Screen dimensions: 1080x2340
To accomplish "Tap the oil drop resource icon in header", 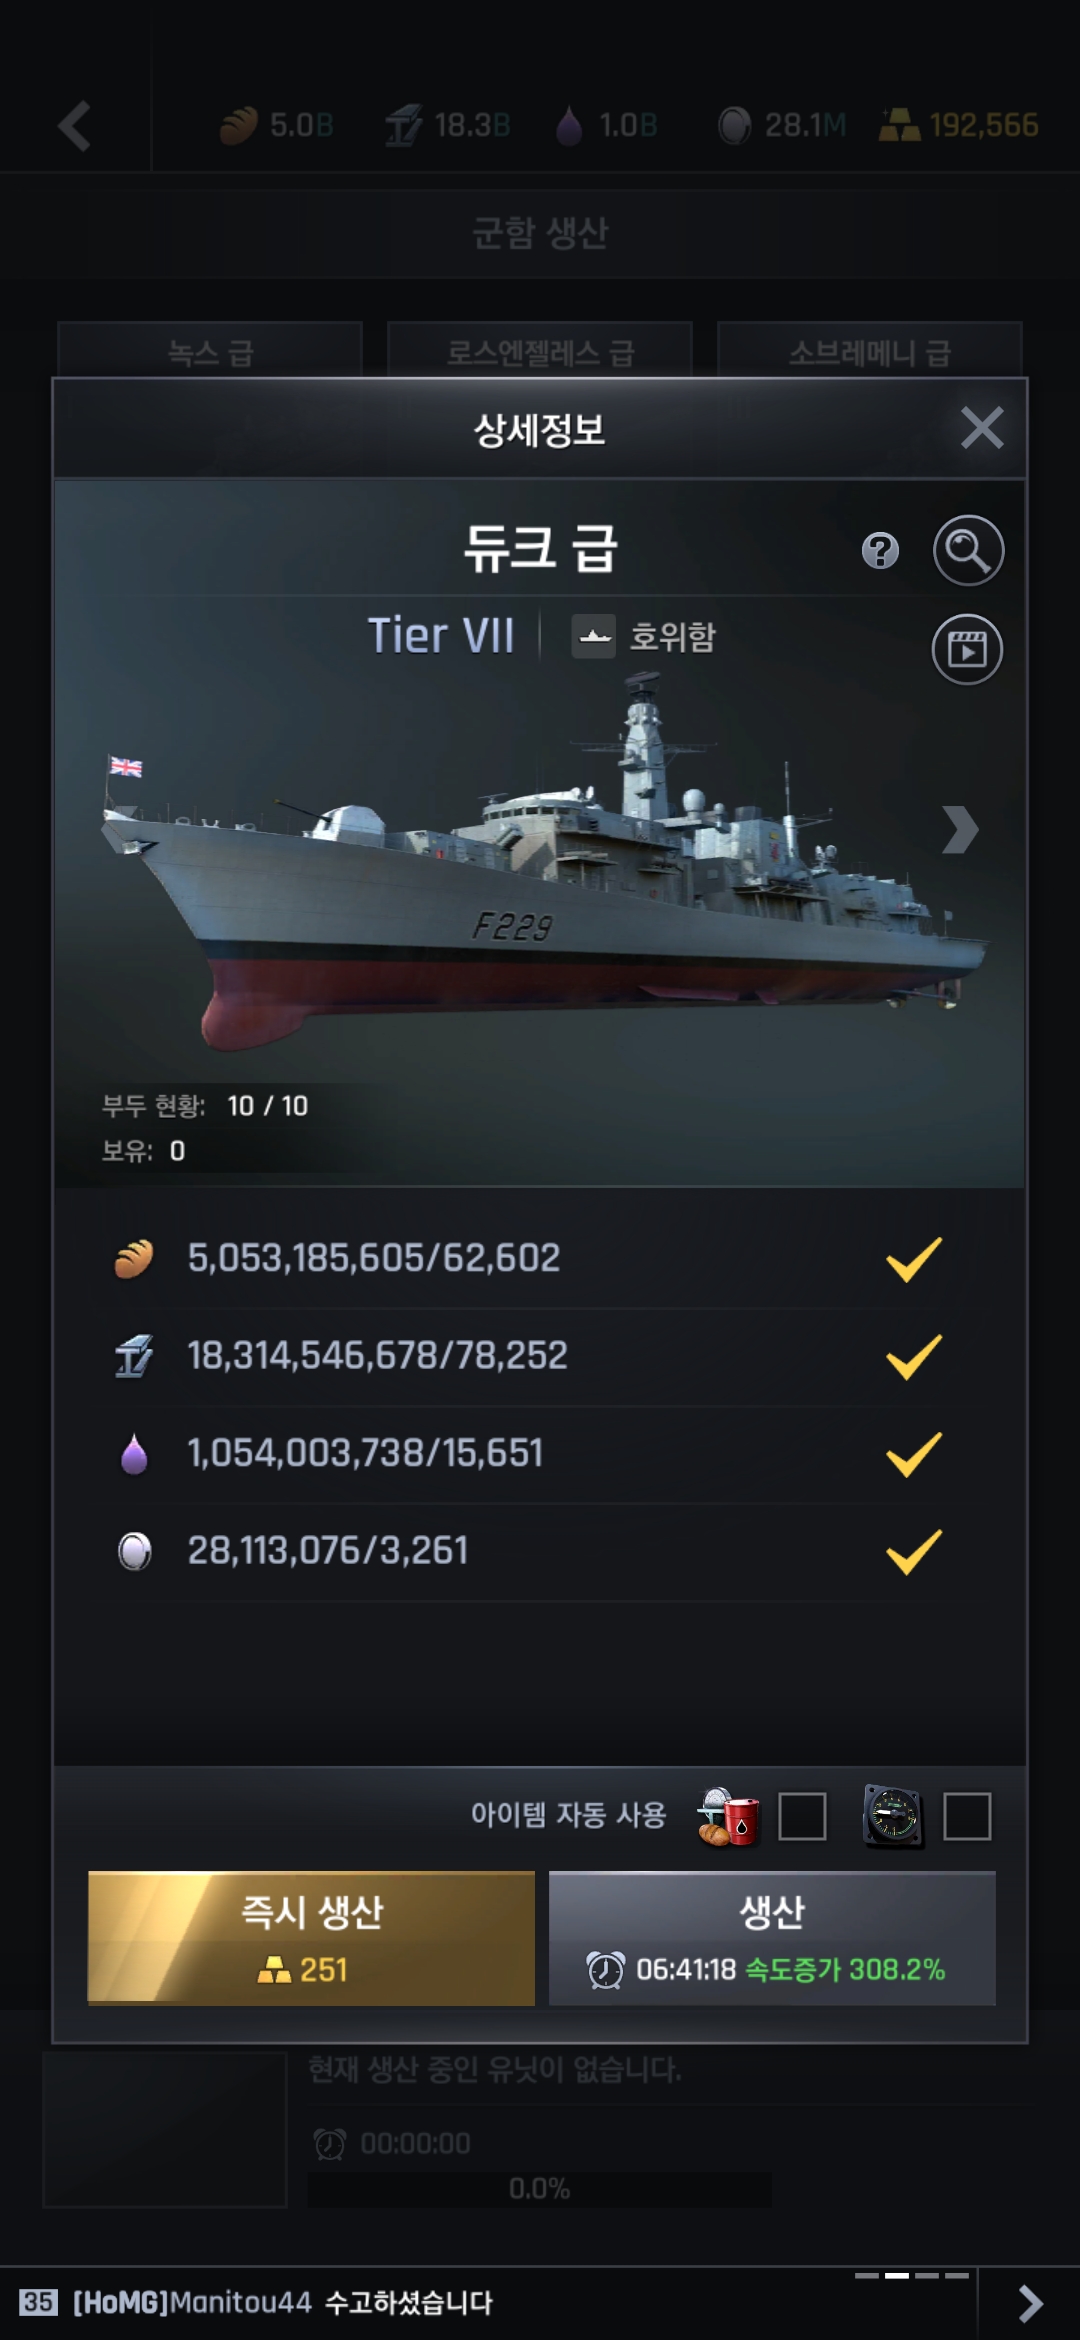I will coord(569,126).
